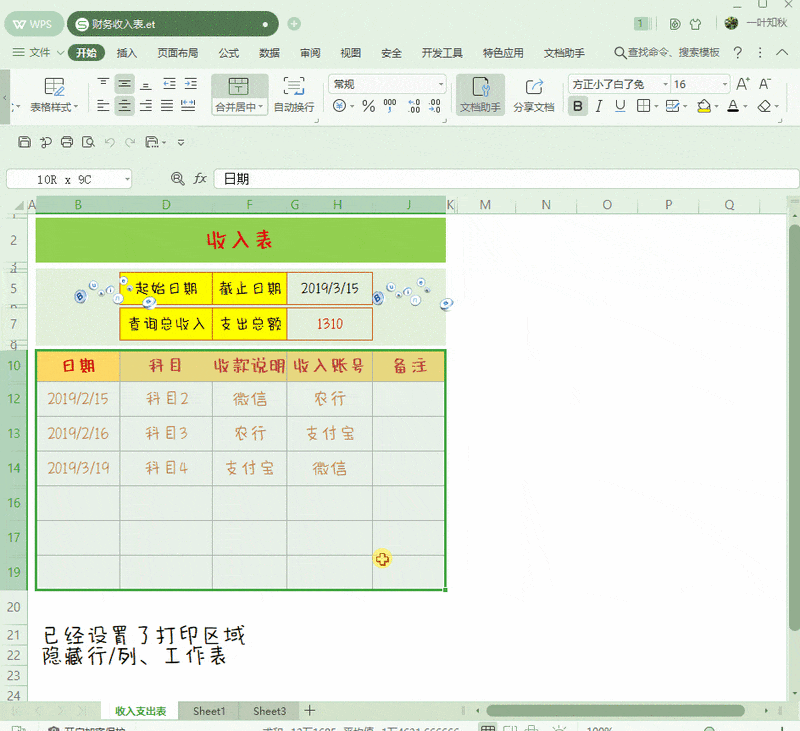Open the 文档助手 (Document Assistant) panel icon
Viewport: 800px width, 731px height.
pos(480,95)
